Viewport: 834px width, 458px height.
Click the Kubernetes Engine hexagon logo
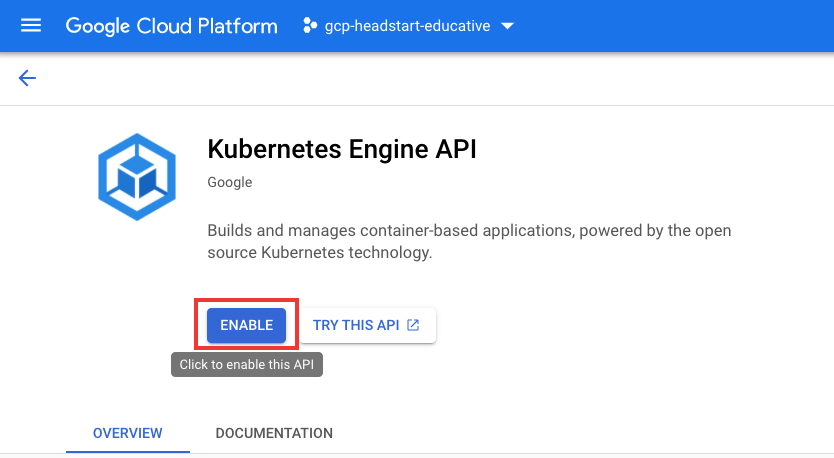tap(137, 177)
